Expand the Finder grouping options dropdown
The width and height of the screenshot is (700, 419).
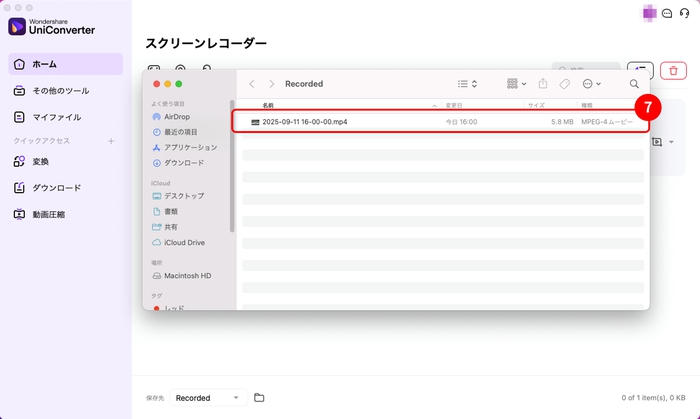pyautogui.click(x=517, y=84)
